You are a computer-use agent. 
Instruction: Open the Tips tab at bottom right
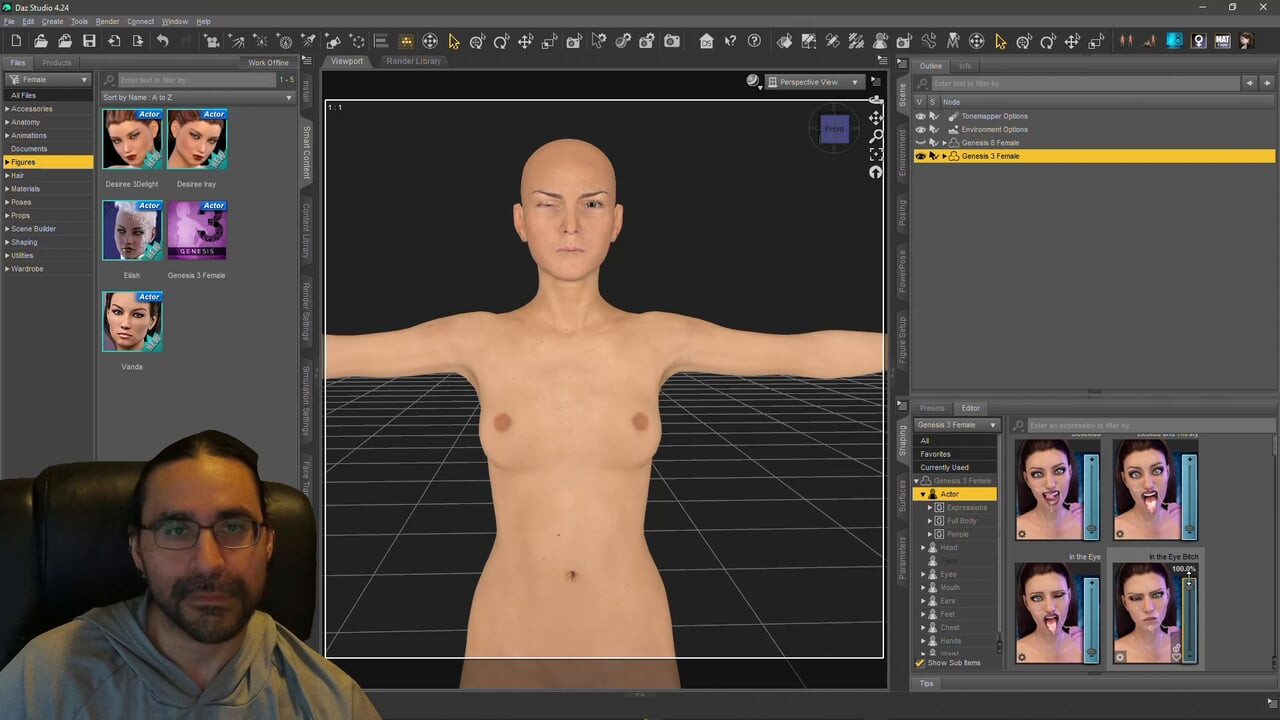point(926,684)
